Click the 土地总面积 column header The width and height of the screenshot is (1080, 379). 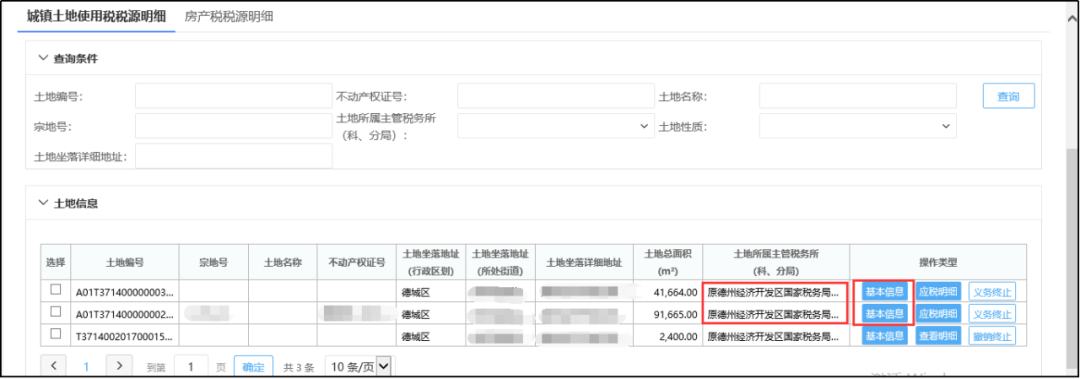click(667, 263)
